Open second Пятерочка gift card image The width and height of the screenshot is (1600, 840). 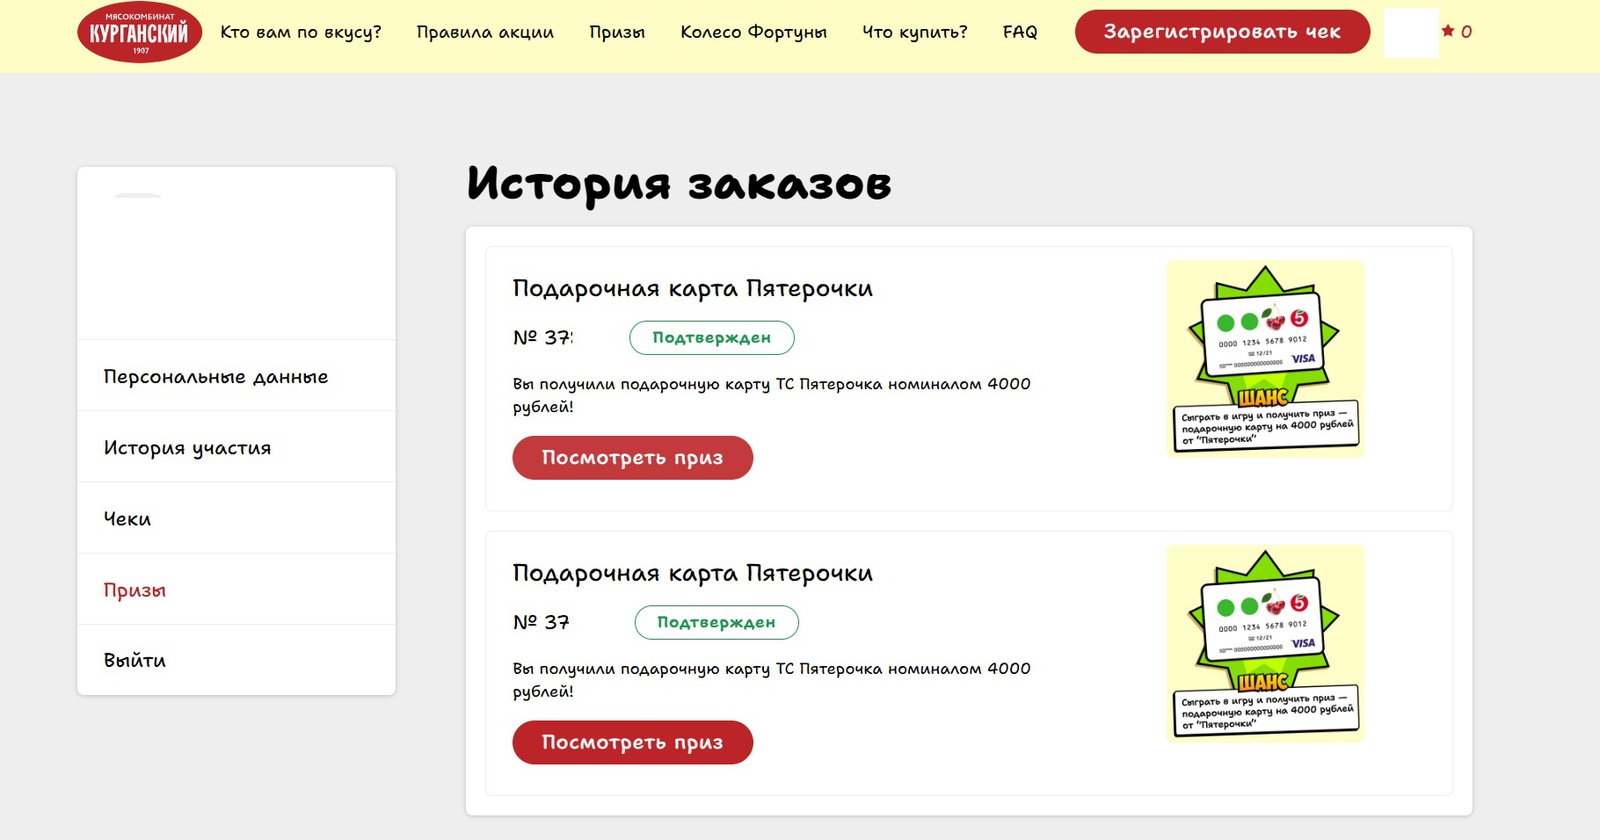[x=1265, y=643]
